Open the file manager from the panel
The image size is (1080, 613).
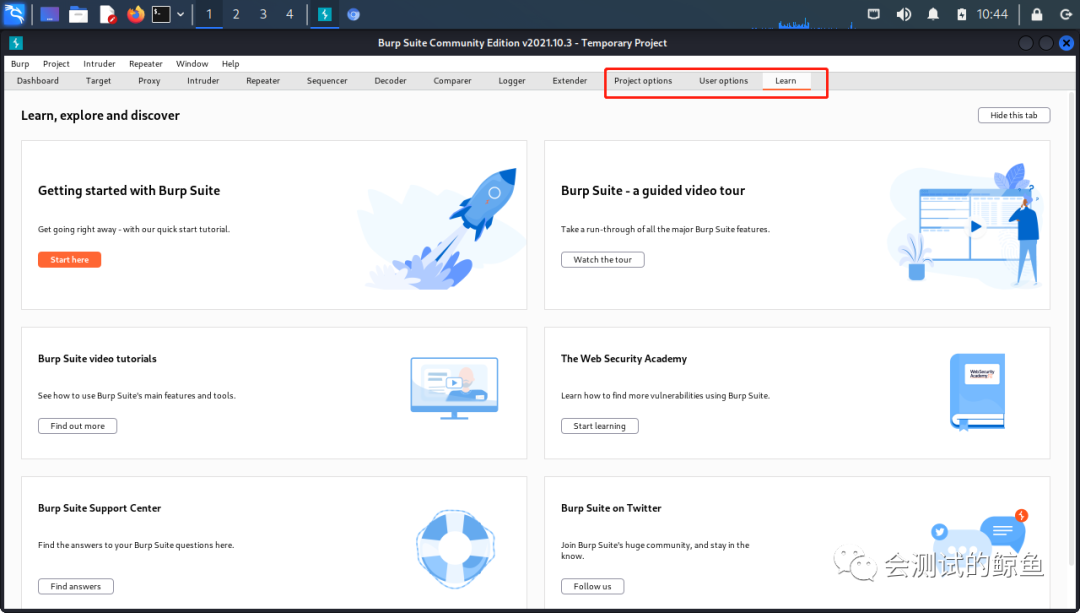[x=79, y=14]
